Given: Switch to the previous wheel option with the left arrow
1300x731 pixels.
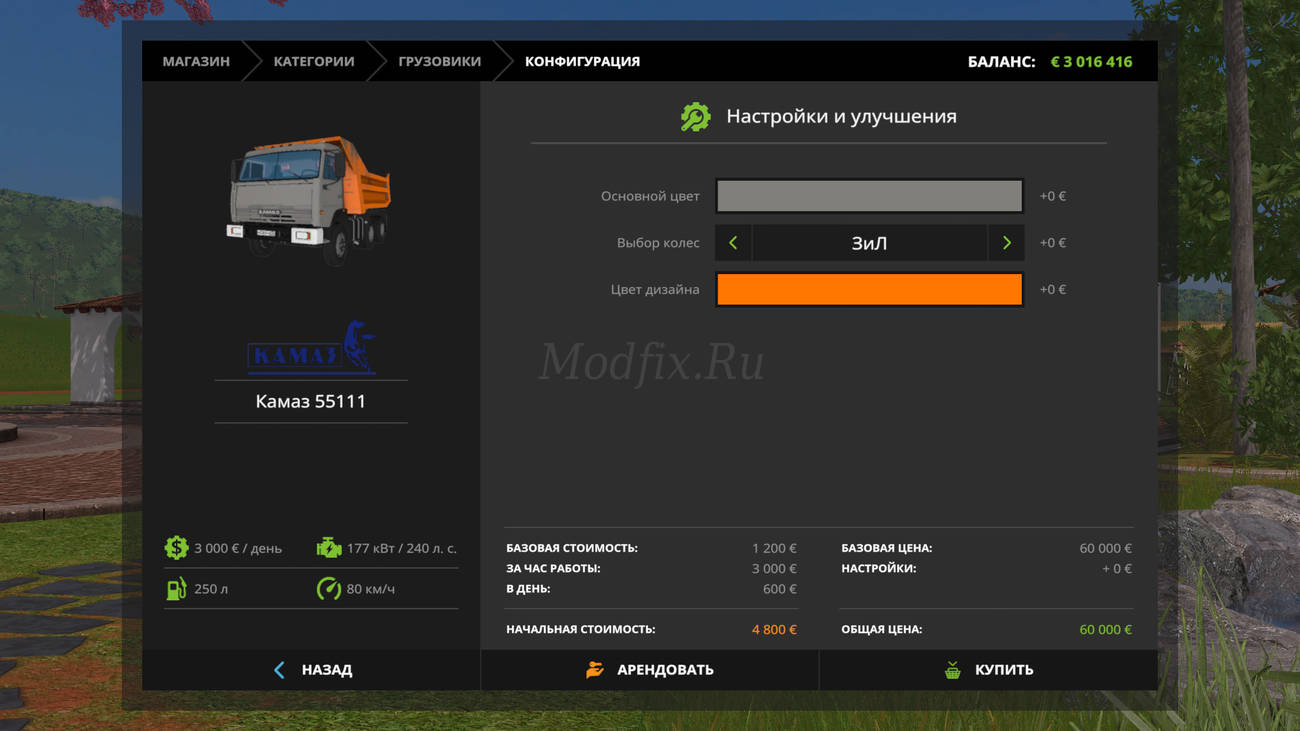Looking at the screenshot, I should (733, 243).
